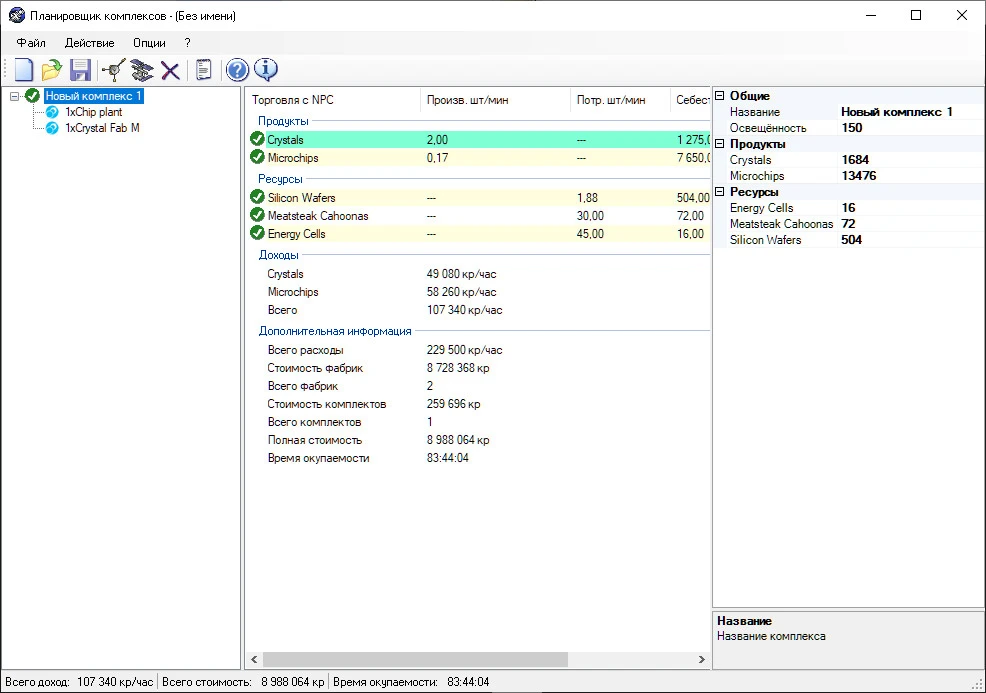Image resolution: width=986 pixels, height=693 pixels.
Task: Click the delete X toolbar icon
Action: coord(171,70)
